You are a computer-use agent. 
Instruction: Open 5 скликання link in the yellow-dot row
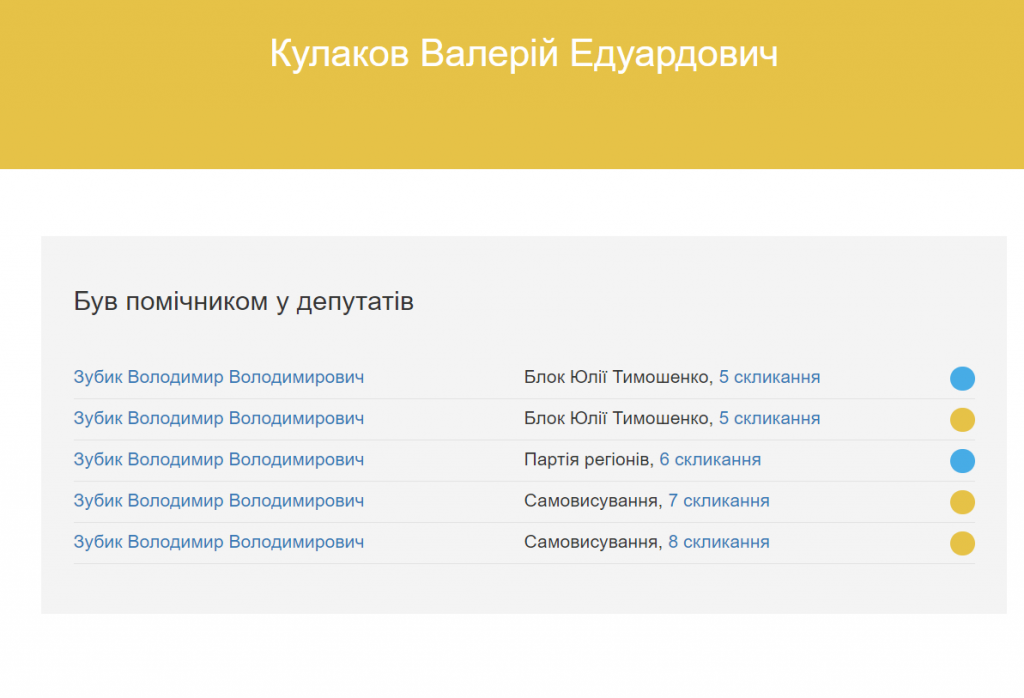[x=769, y=418]
